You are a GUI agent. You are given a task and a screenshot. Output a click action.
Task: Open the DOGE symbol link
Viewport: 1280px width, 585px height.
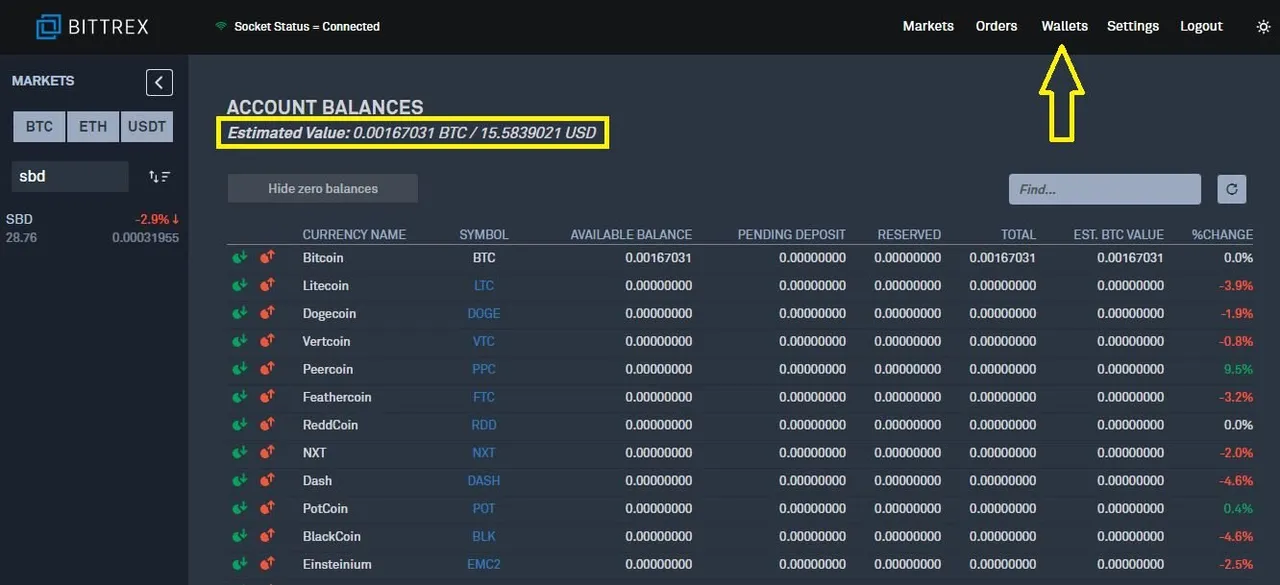[484, 313]
